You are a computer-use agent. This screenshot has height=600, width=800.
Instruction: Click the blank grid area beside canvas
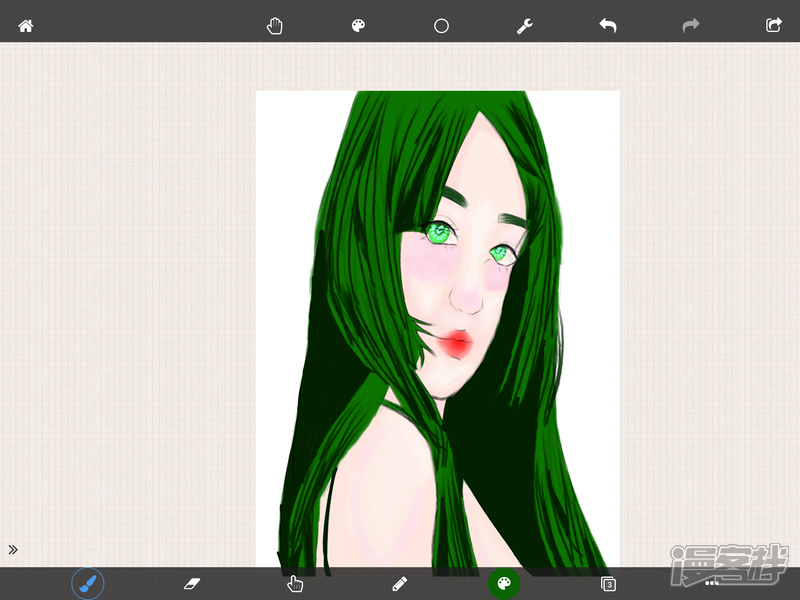130,300
